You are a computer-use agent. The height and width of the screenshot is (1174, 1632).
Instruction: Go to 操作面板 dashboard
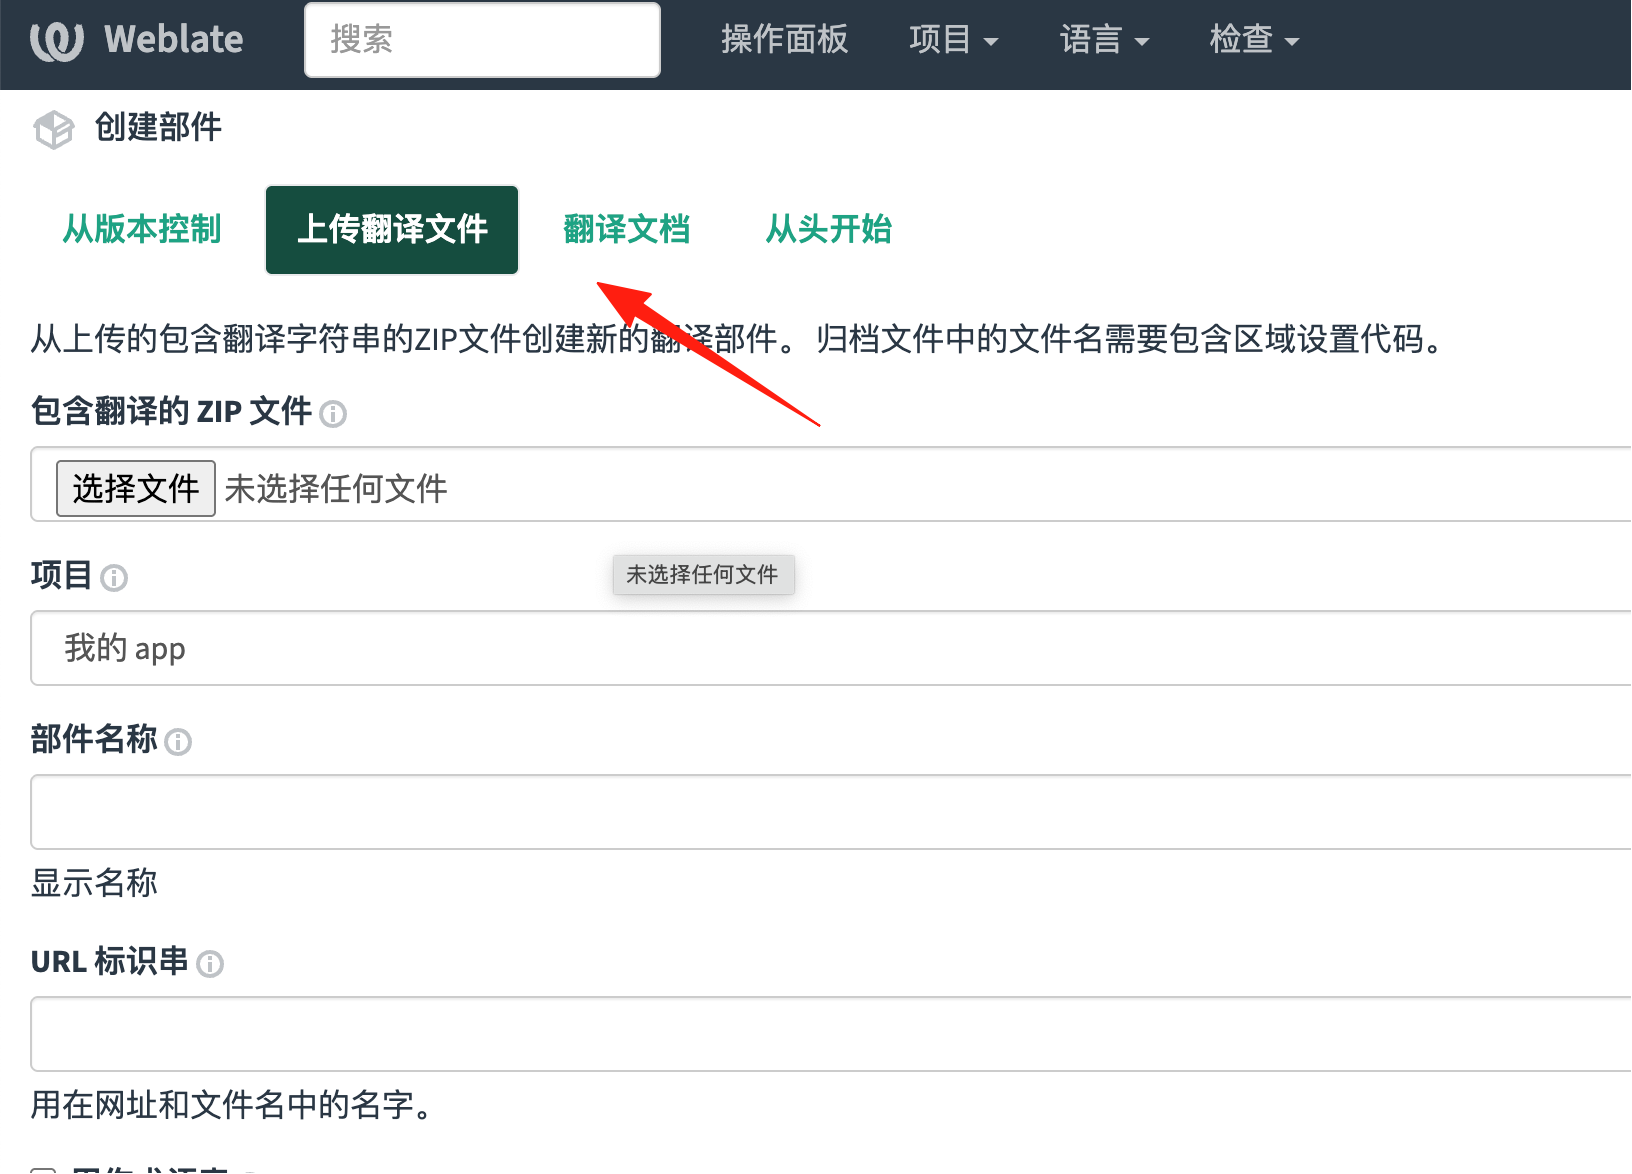tap(784, 40)
